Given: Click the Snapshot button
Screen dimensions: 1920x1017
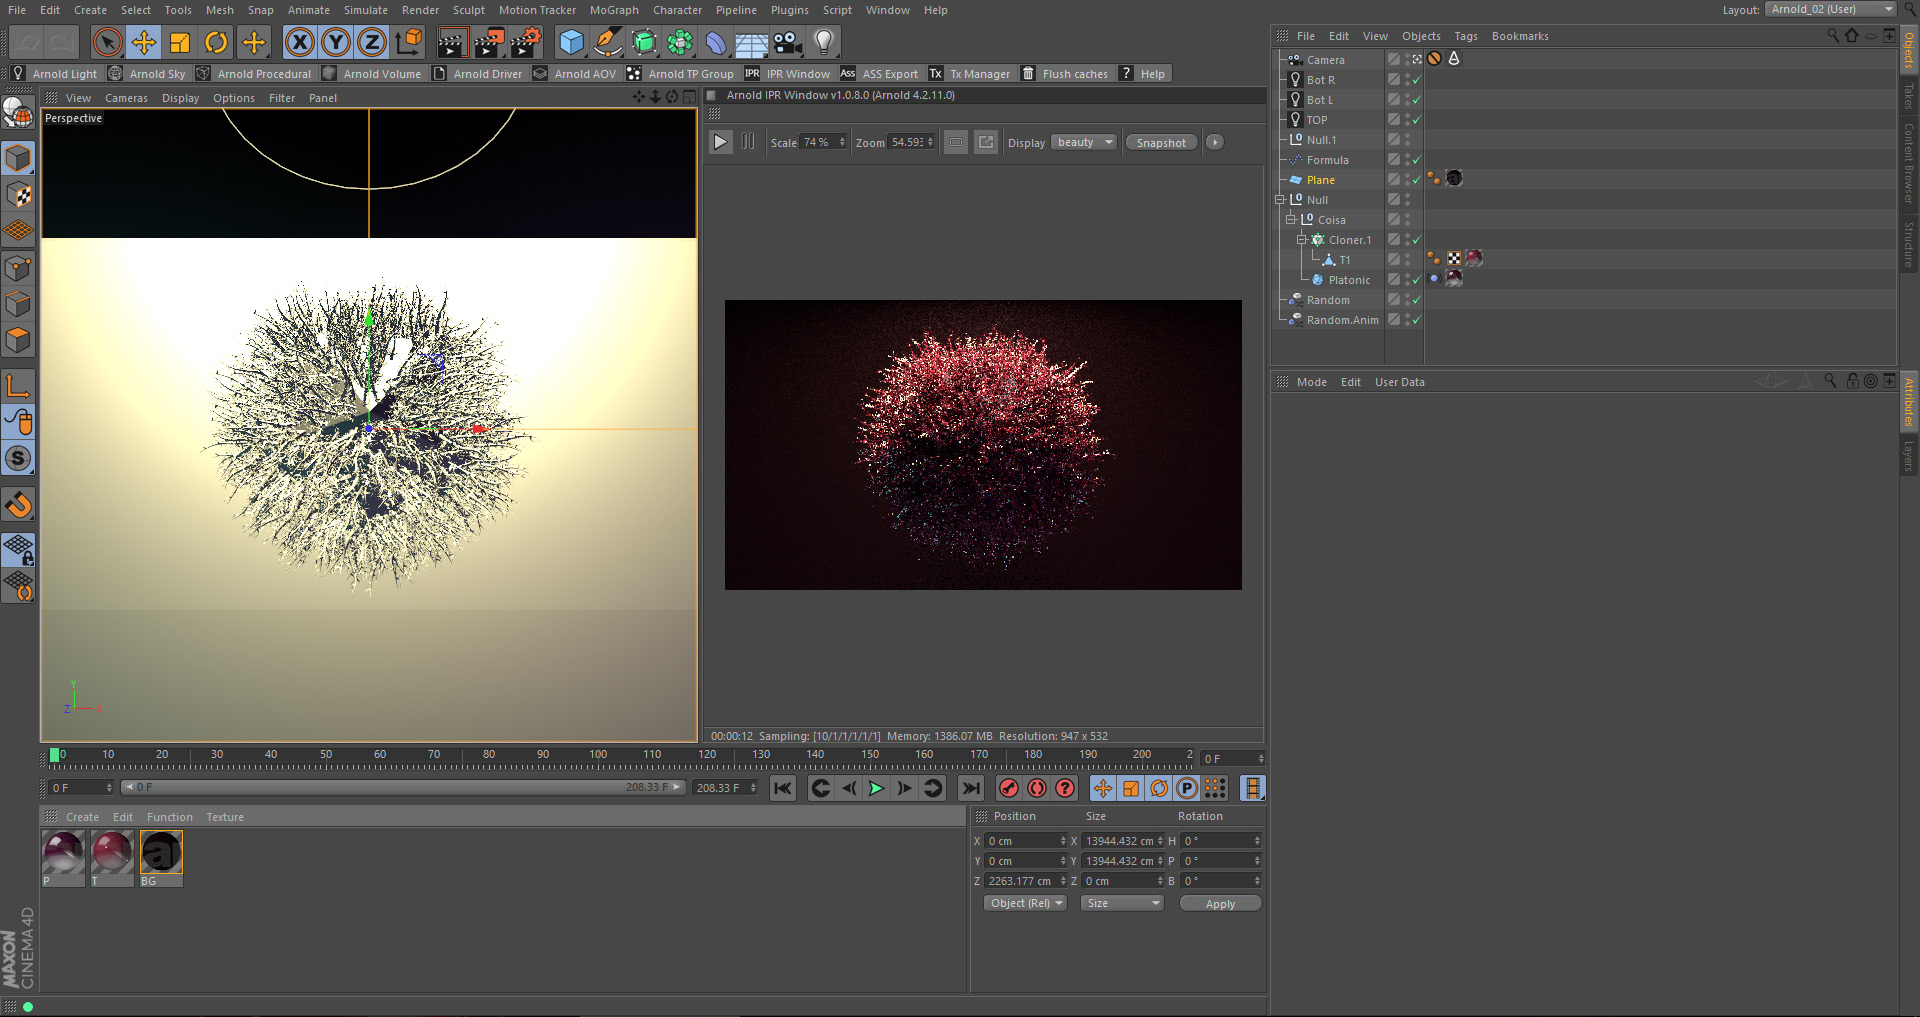Looking at the screenshot, I should pos(1160,142).
